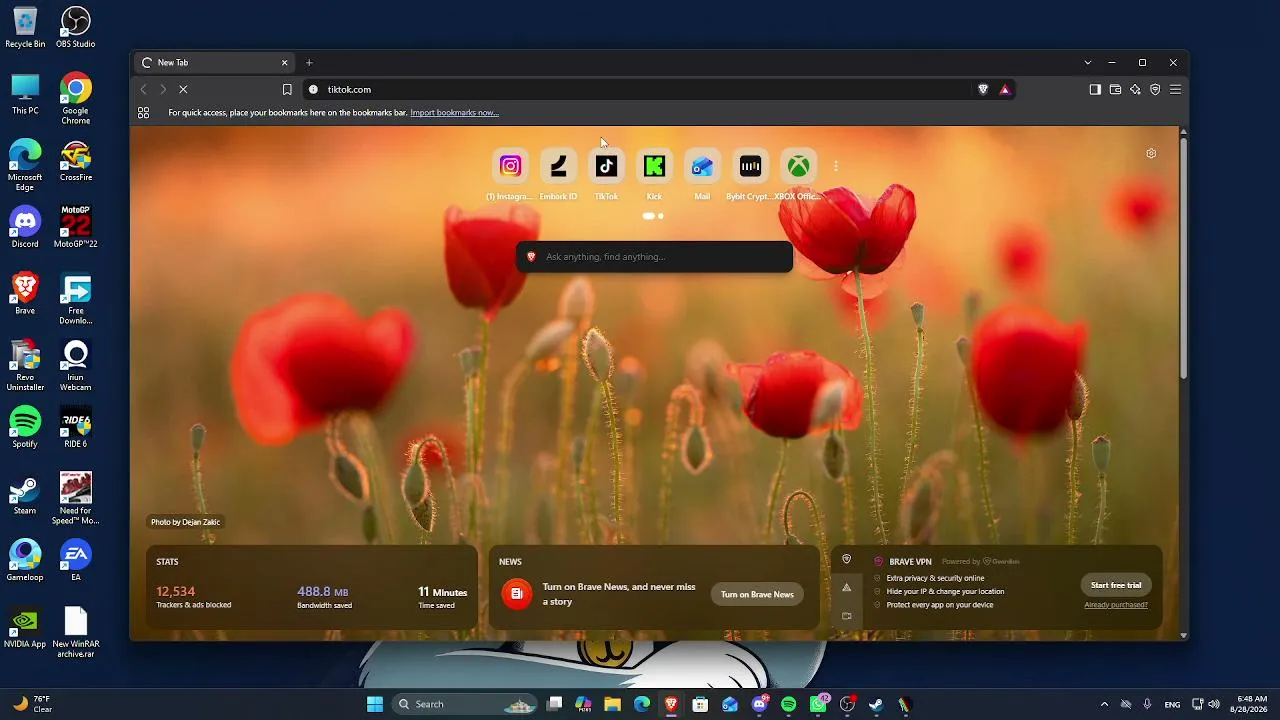Click the 12,534 trackers & ads blocked stat

pyautogui.click(x=193, y=597)
